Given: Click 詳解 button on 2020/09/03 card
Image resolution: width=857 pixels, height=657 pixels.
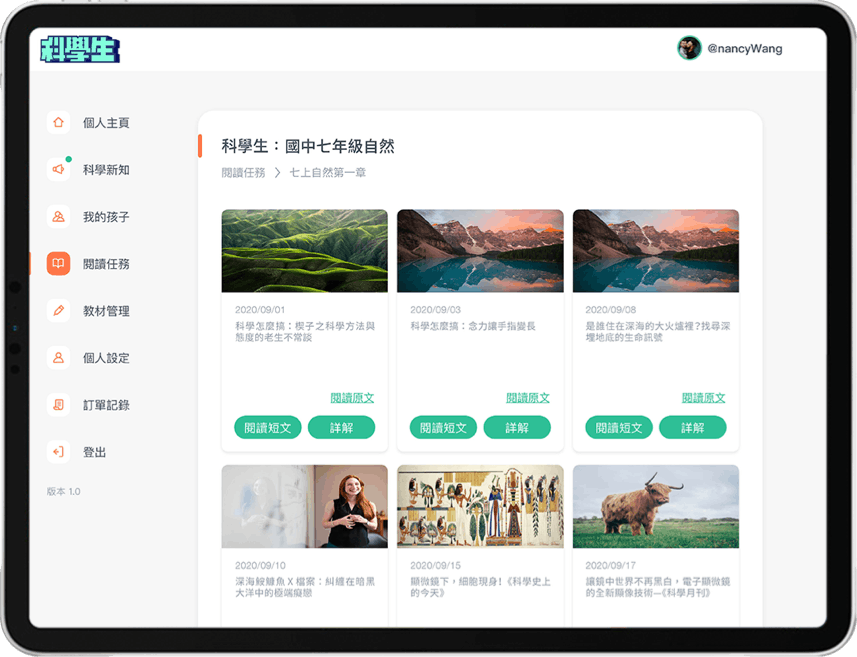Looking at the screenshot, I should (x=517, y=427).
